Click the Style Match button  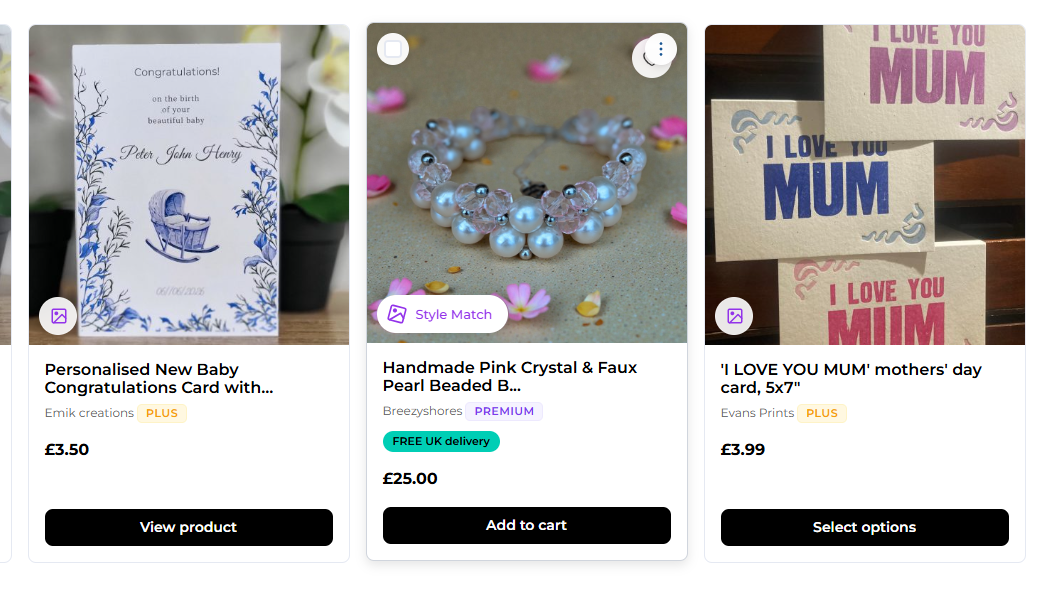coord(442,314)
